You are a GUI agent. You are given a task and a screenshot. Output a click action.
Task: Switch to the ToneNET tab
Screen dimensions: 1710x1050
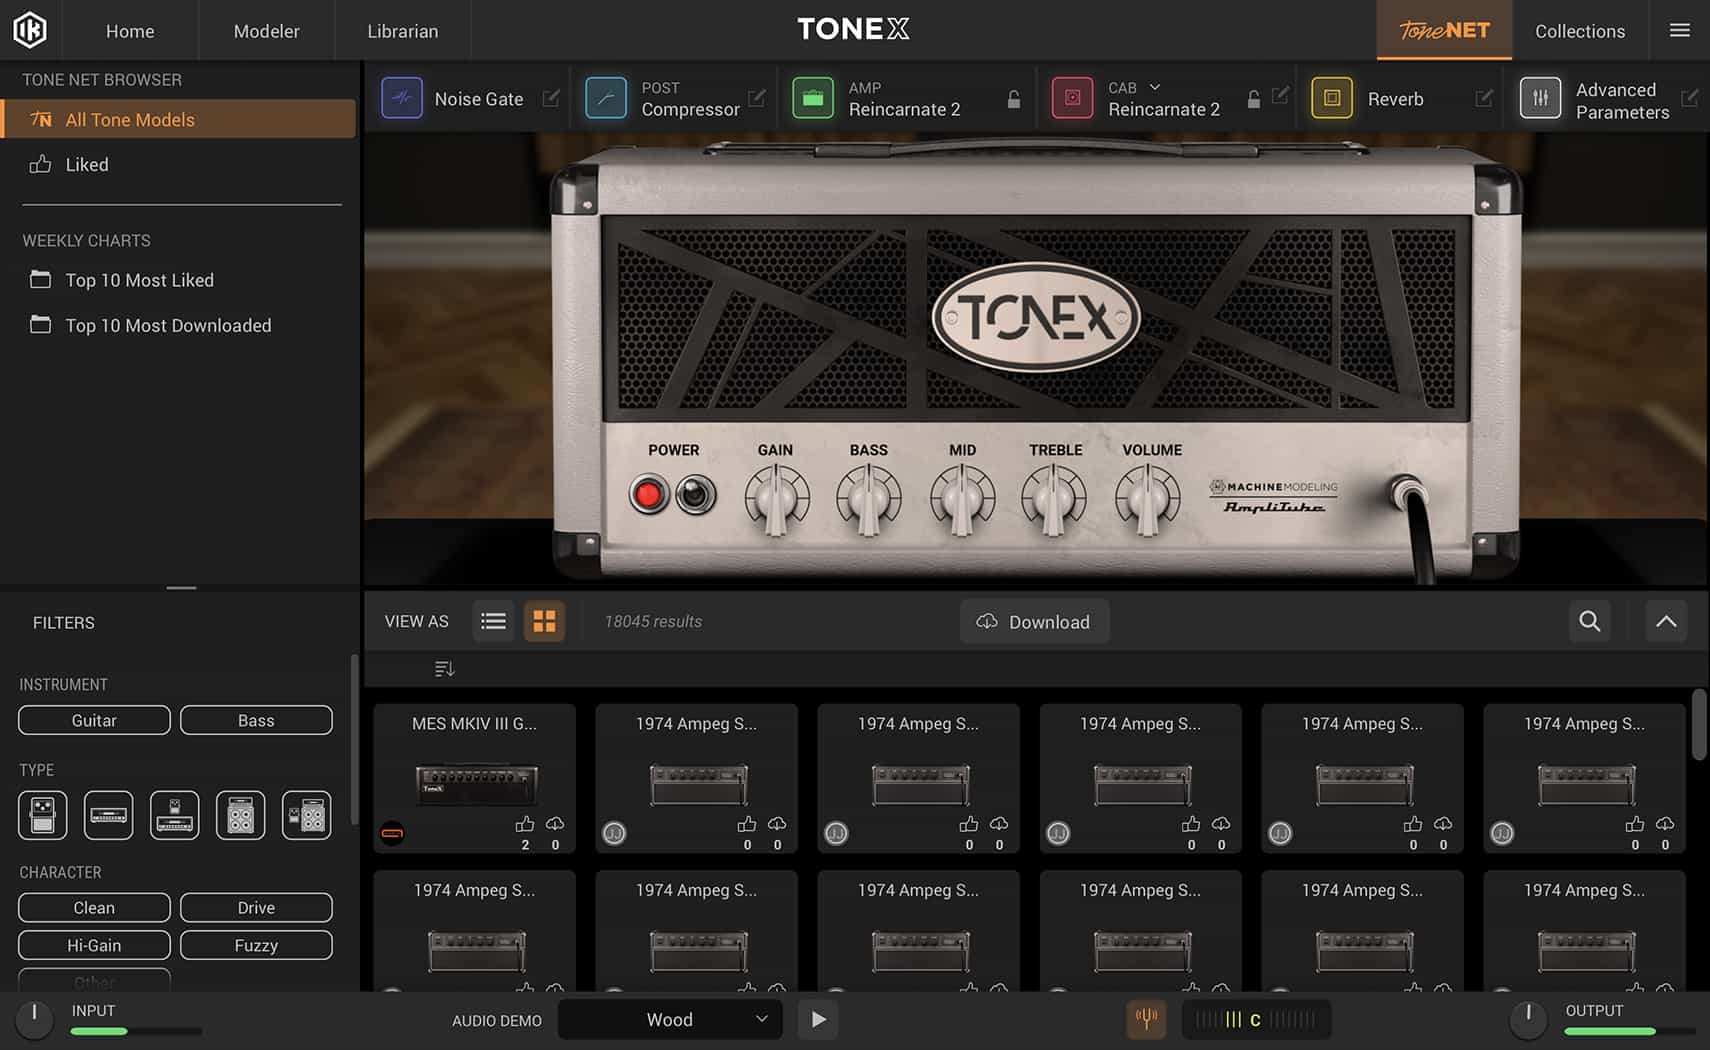[1444, 30]
